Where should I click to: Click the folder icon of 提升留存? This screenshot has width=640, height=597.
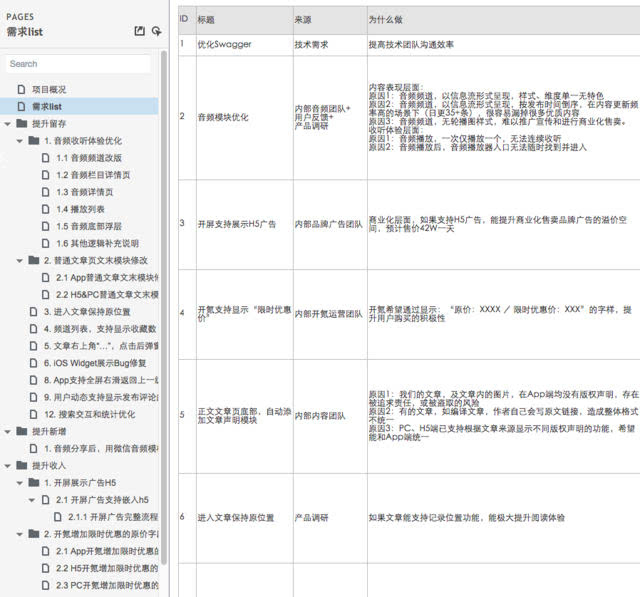[x=21, y=124]
